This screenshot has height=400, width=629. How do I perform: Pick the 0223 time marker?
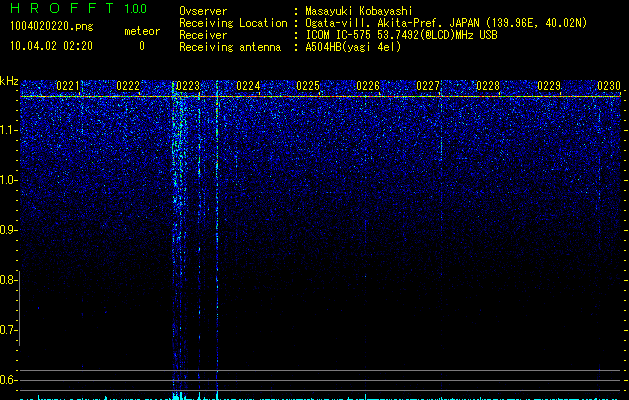(188, 86)
